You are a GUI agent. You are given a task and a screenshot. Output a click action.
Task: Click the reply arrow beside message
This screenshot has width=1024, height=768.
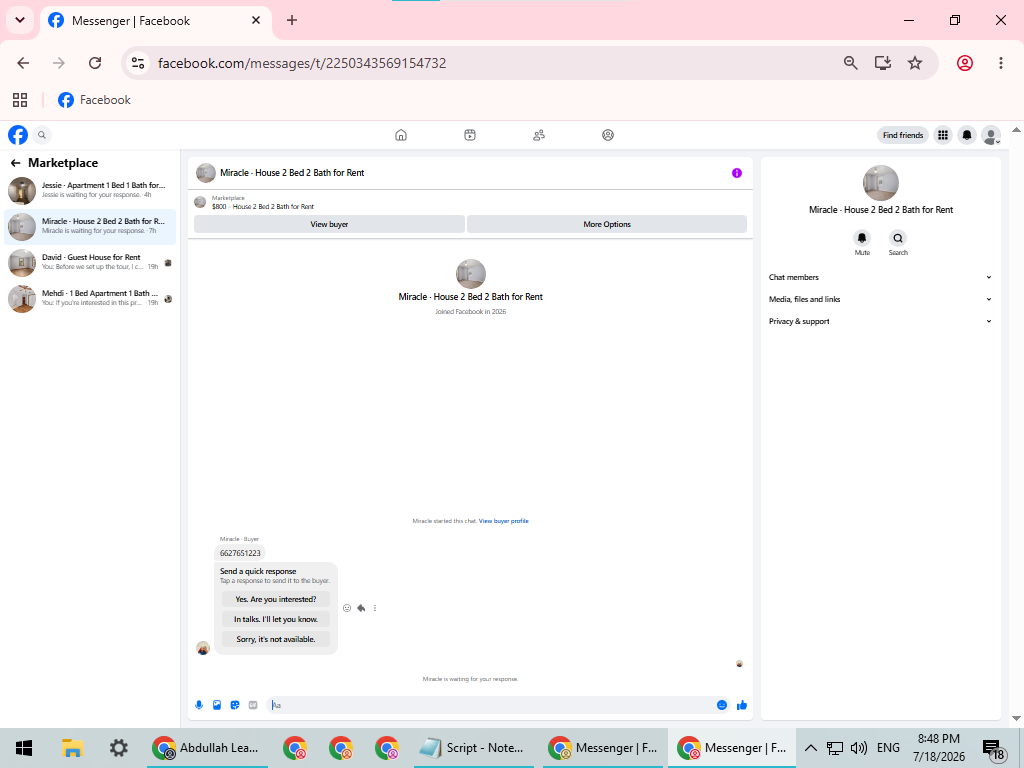(361, 608)
